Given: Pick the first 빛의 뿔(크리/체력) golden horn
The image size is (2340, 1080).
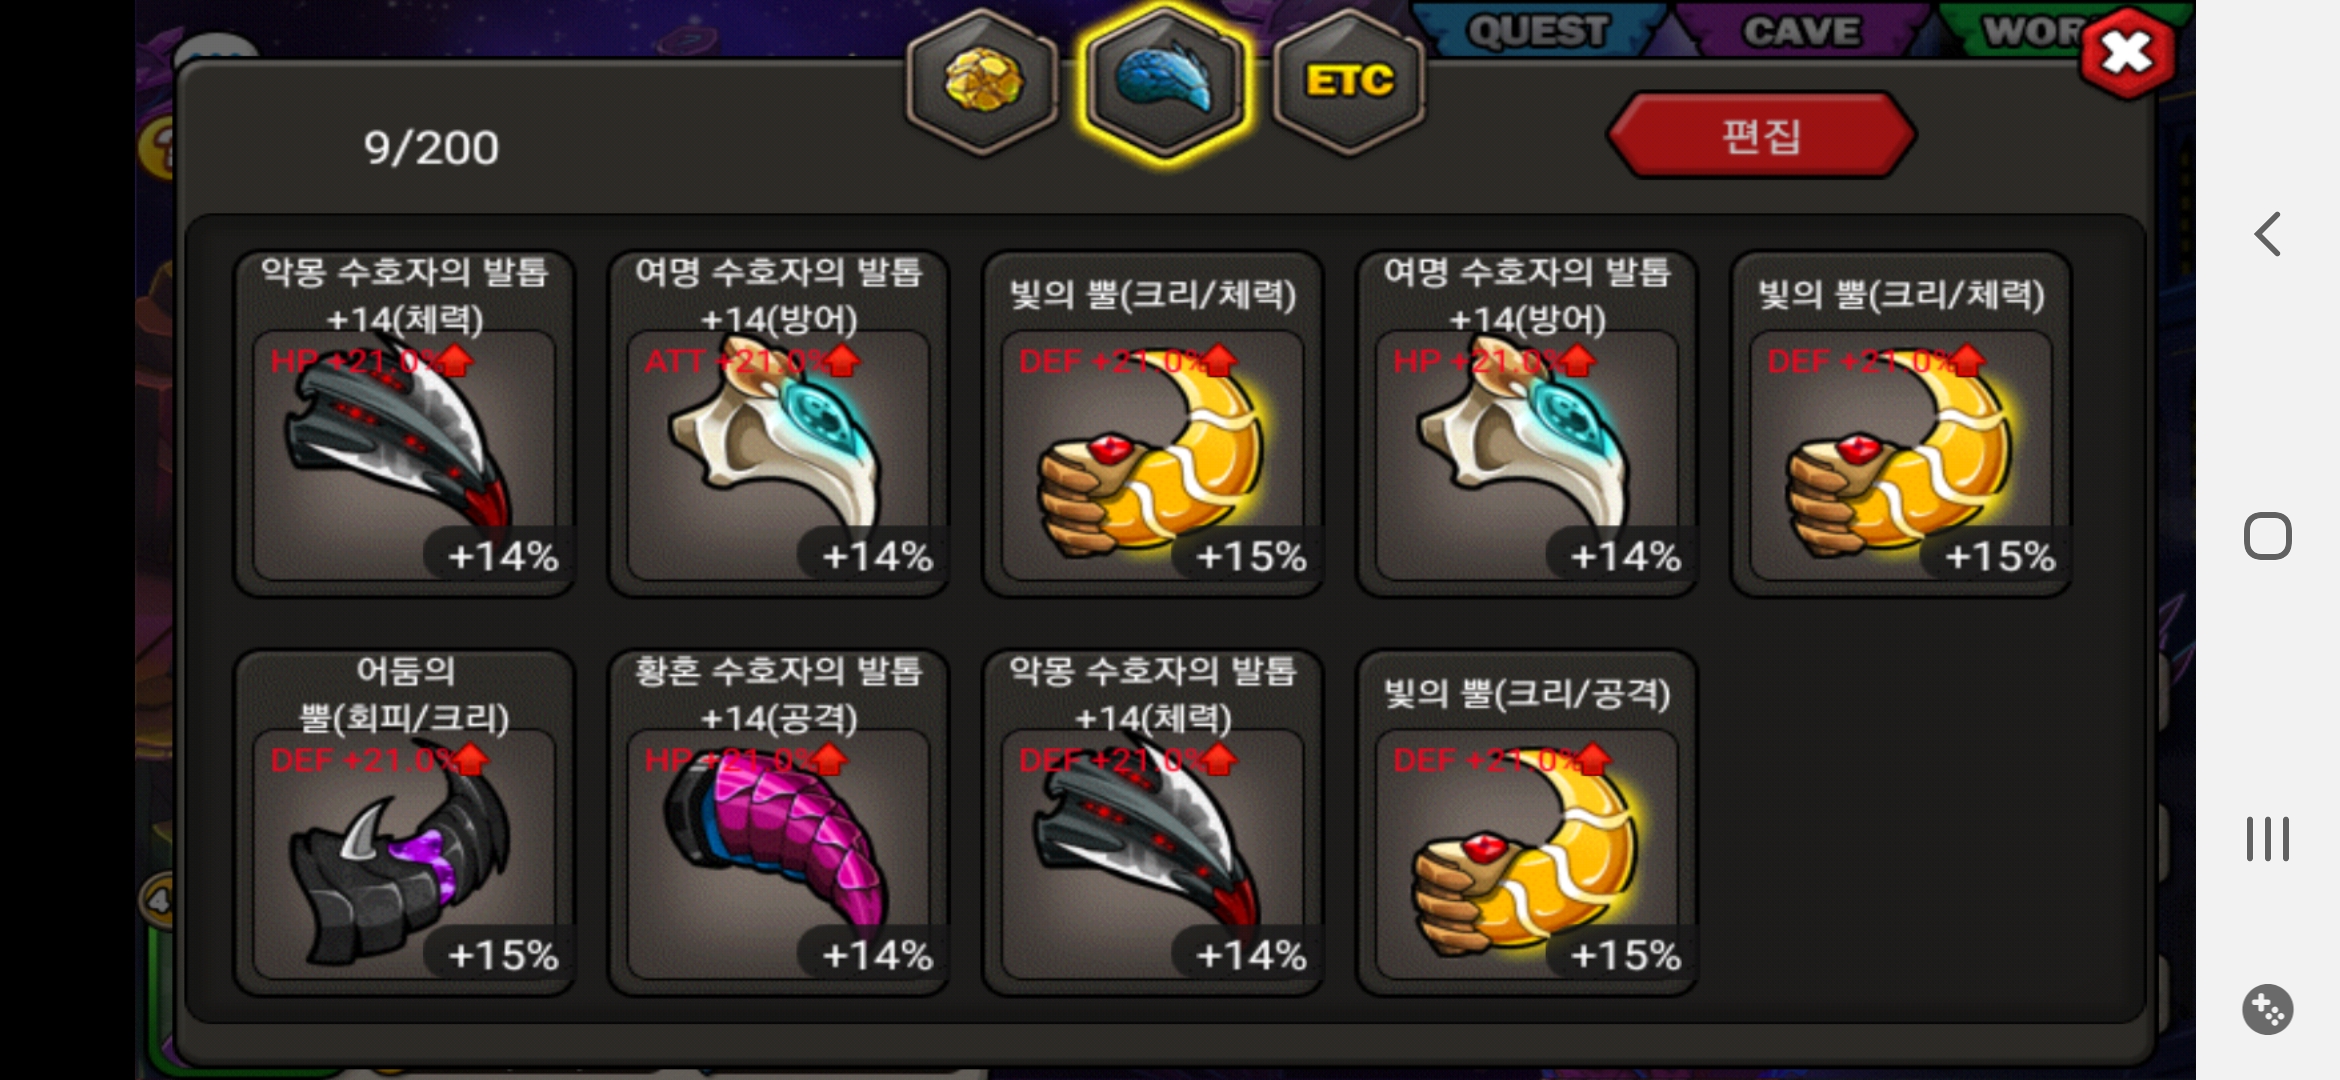Looking at the screenshot, I should tap(1153, 424).
